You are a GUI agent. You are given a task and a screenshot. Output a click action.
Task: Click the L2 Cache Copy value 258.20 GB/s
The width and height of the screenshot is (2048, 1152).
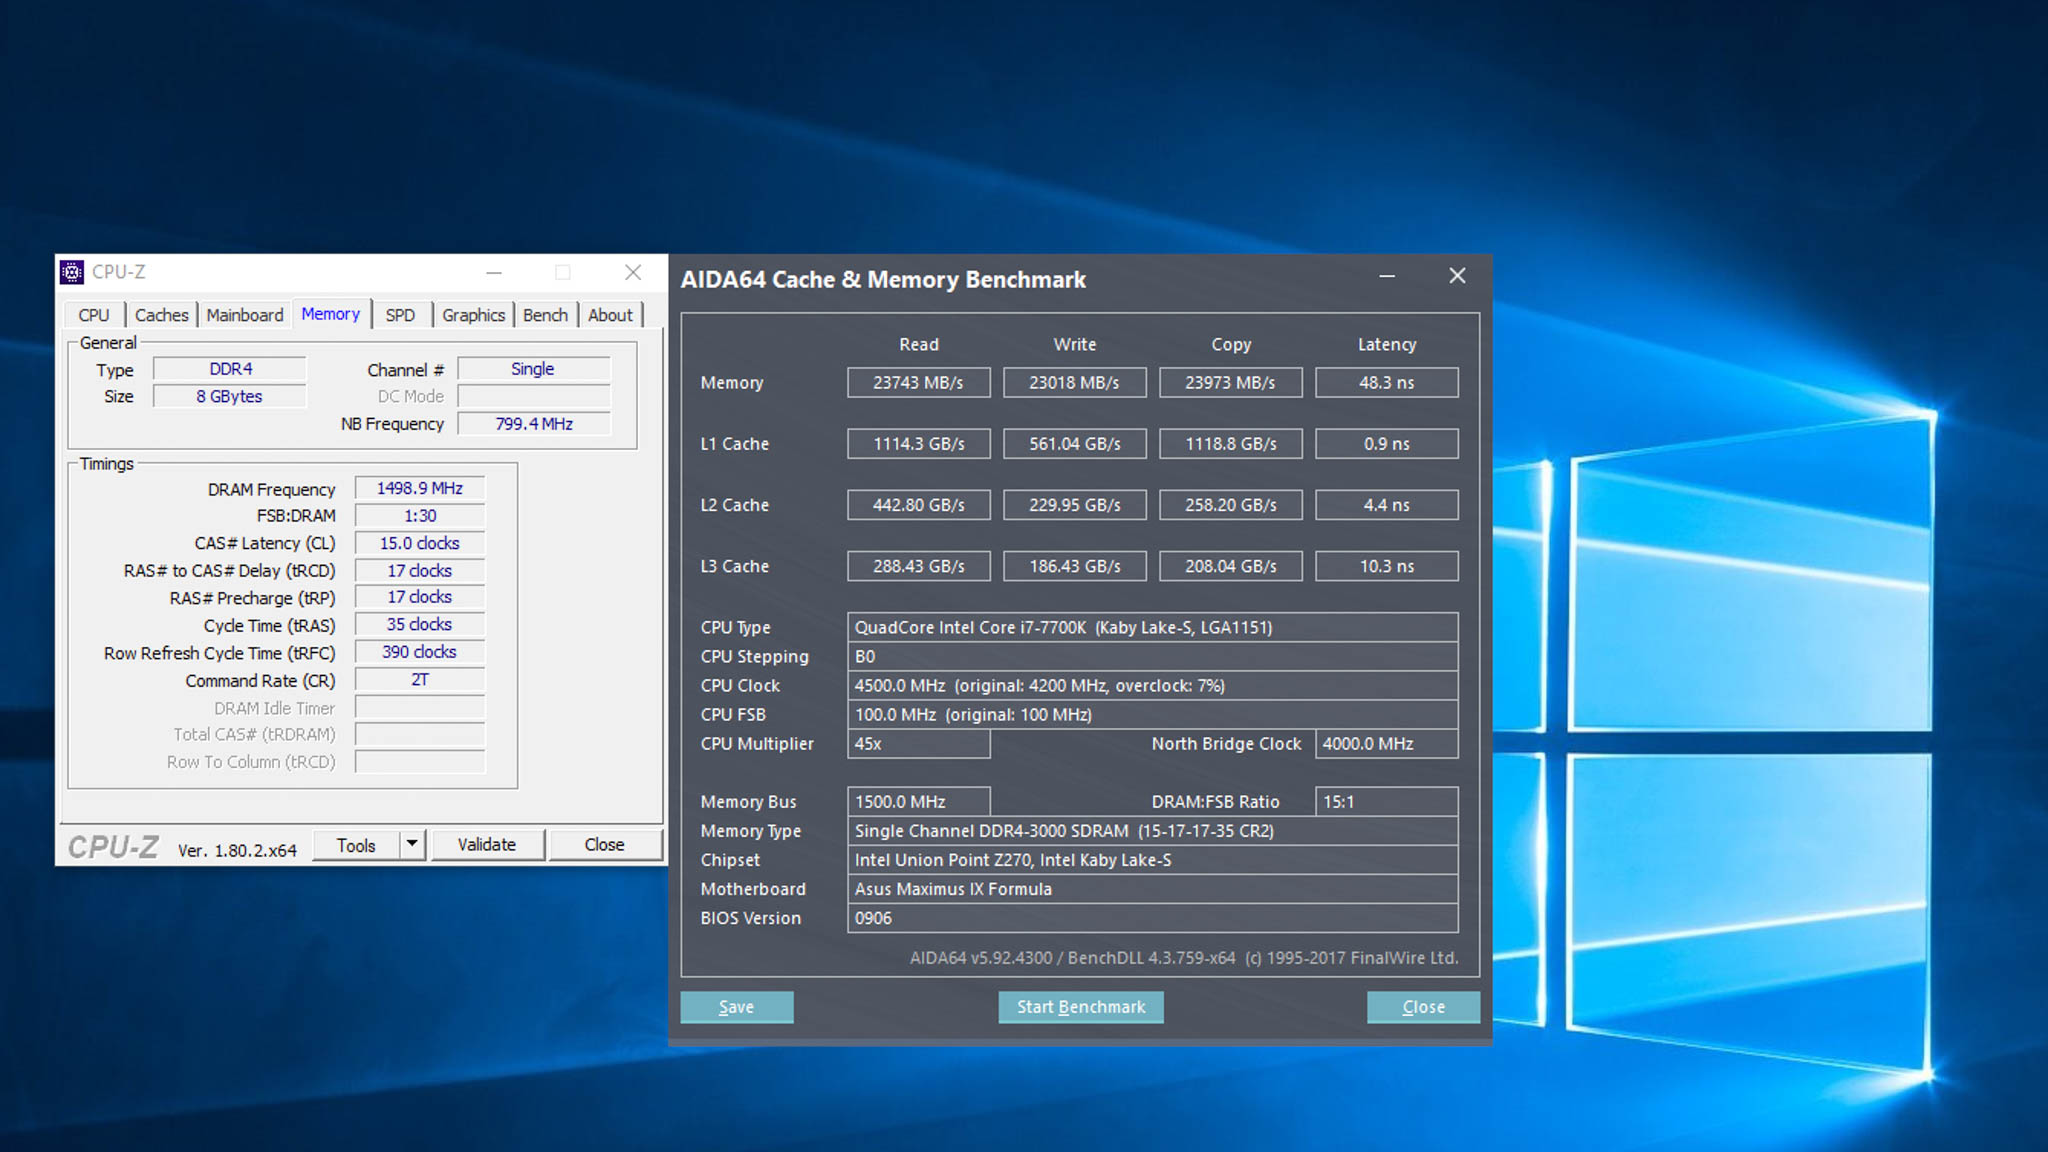pyautogui.click(x=1231, y=505)
